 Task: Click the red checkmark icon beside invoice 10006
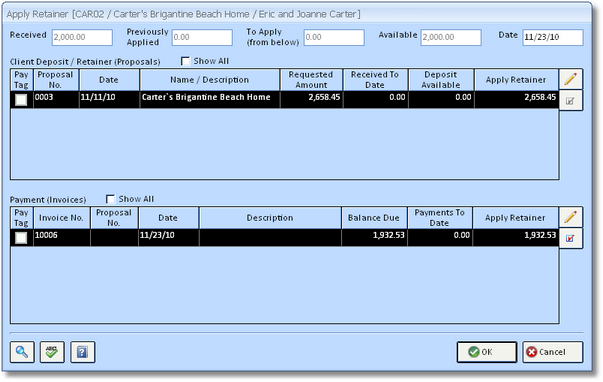pos(571,239)
